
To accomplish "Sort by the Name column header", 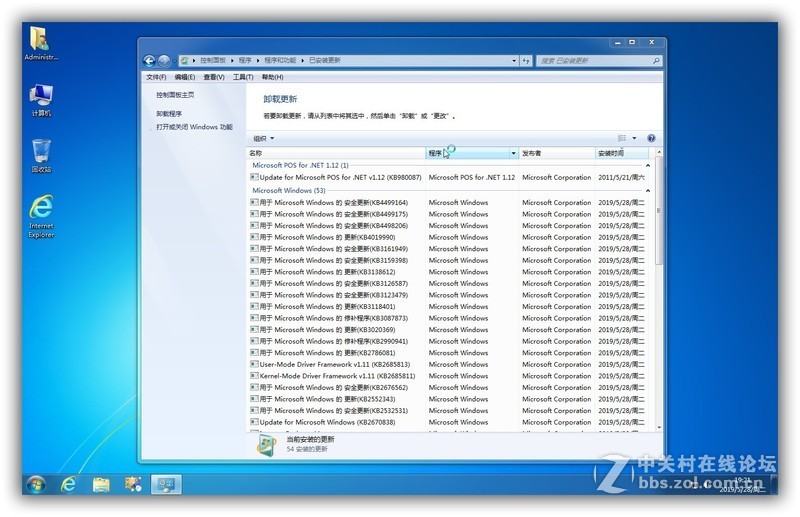I will pyautogui.click(x=336, y=153).
